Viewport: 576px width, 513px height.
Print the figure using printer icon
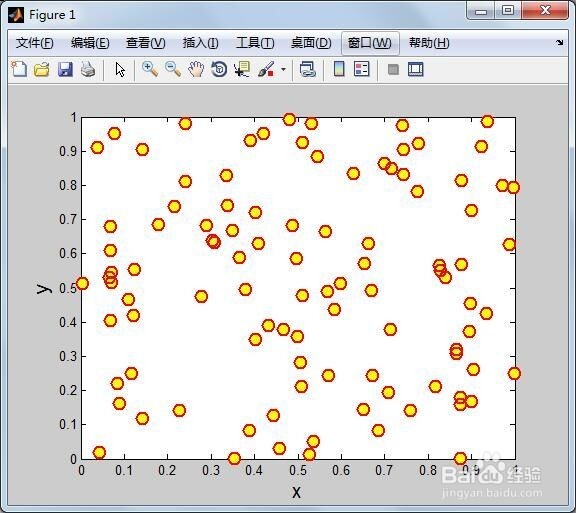pos(88,69)
